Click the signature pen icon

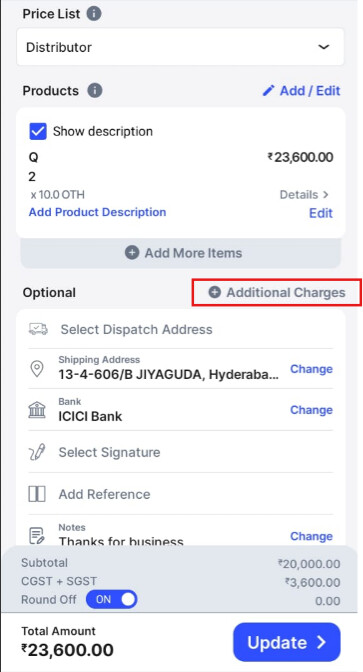click(37, 452)
